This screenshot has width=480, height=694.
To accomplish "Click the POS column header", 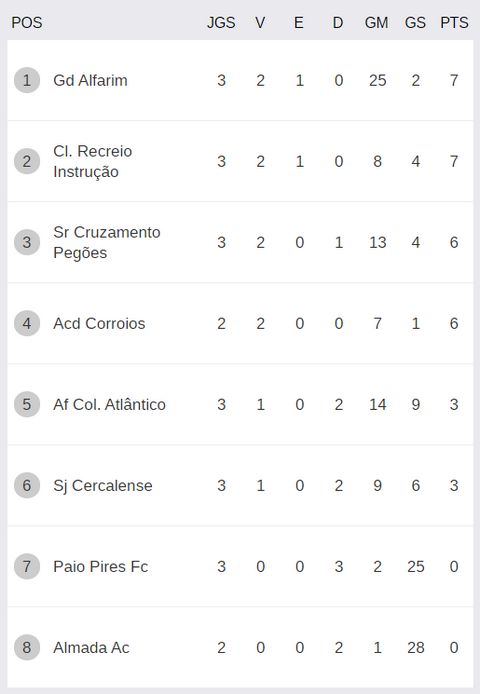I will click(x=27, y=23).
